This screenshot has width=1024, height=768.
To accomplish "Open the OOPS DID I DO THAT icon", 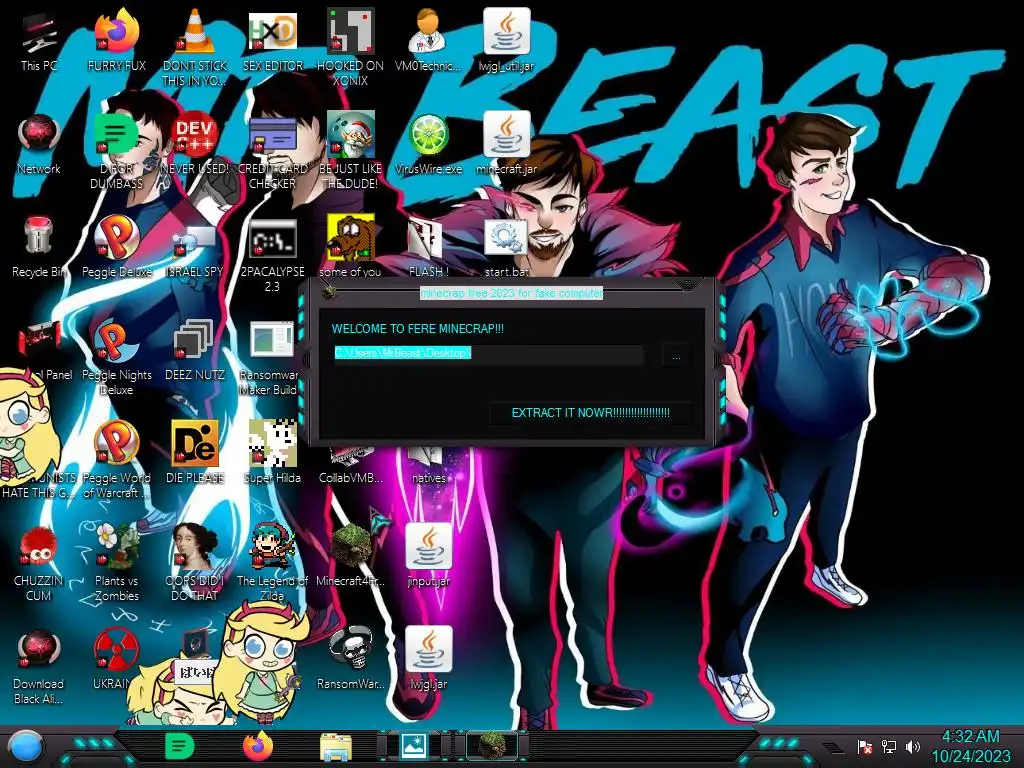I will 195,563.
